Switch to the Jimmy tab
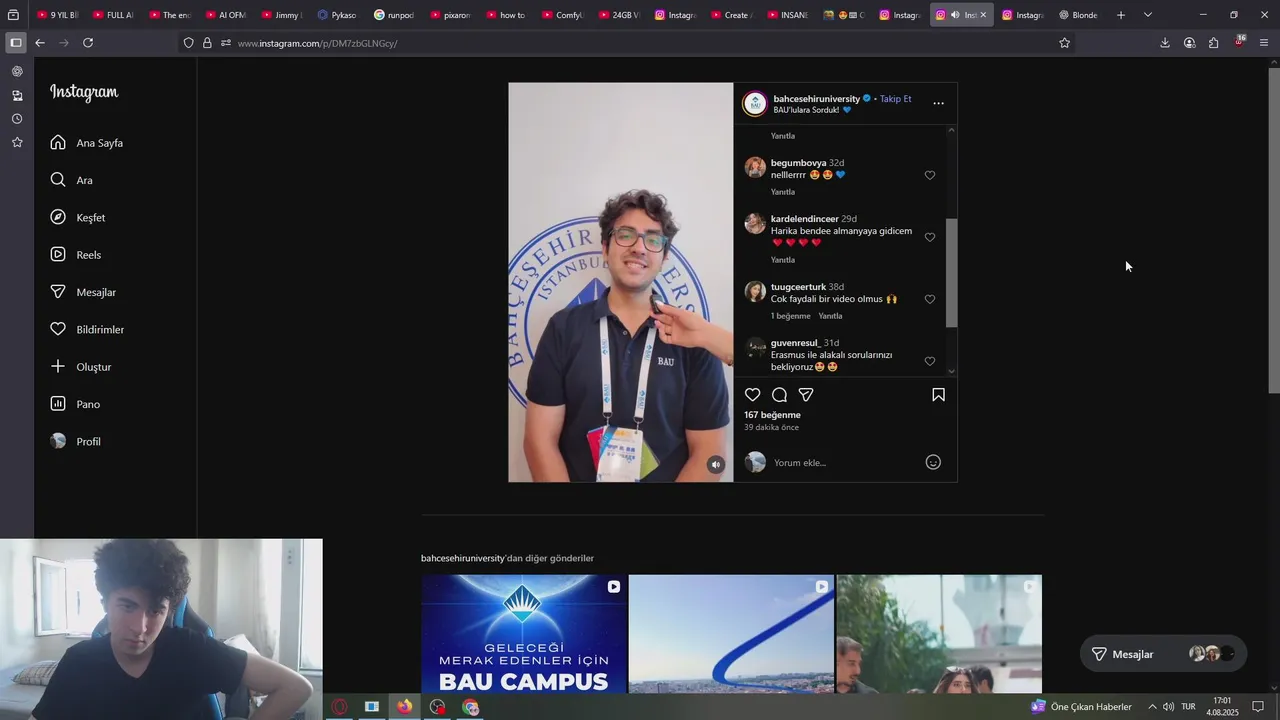The width and height of the screenshot is (1280, 720). (281, 15)
